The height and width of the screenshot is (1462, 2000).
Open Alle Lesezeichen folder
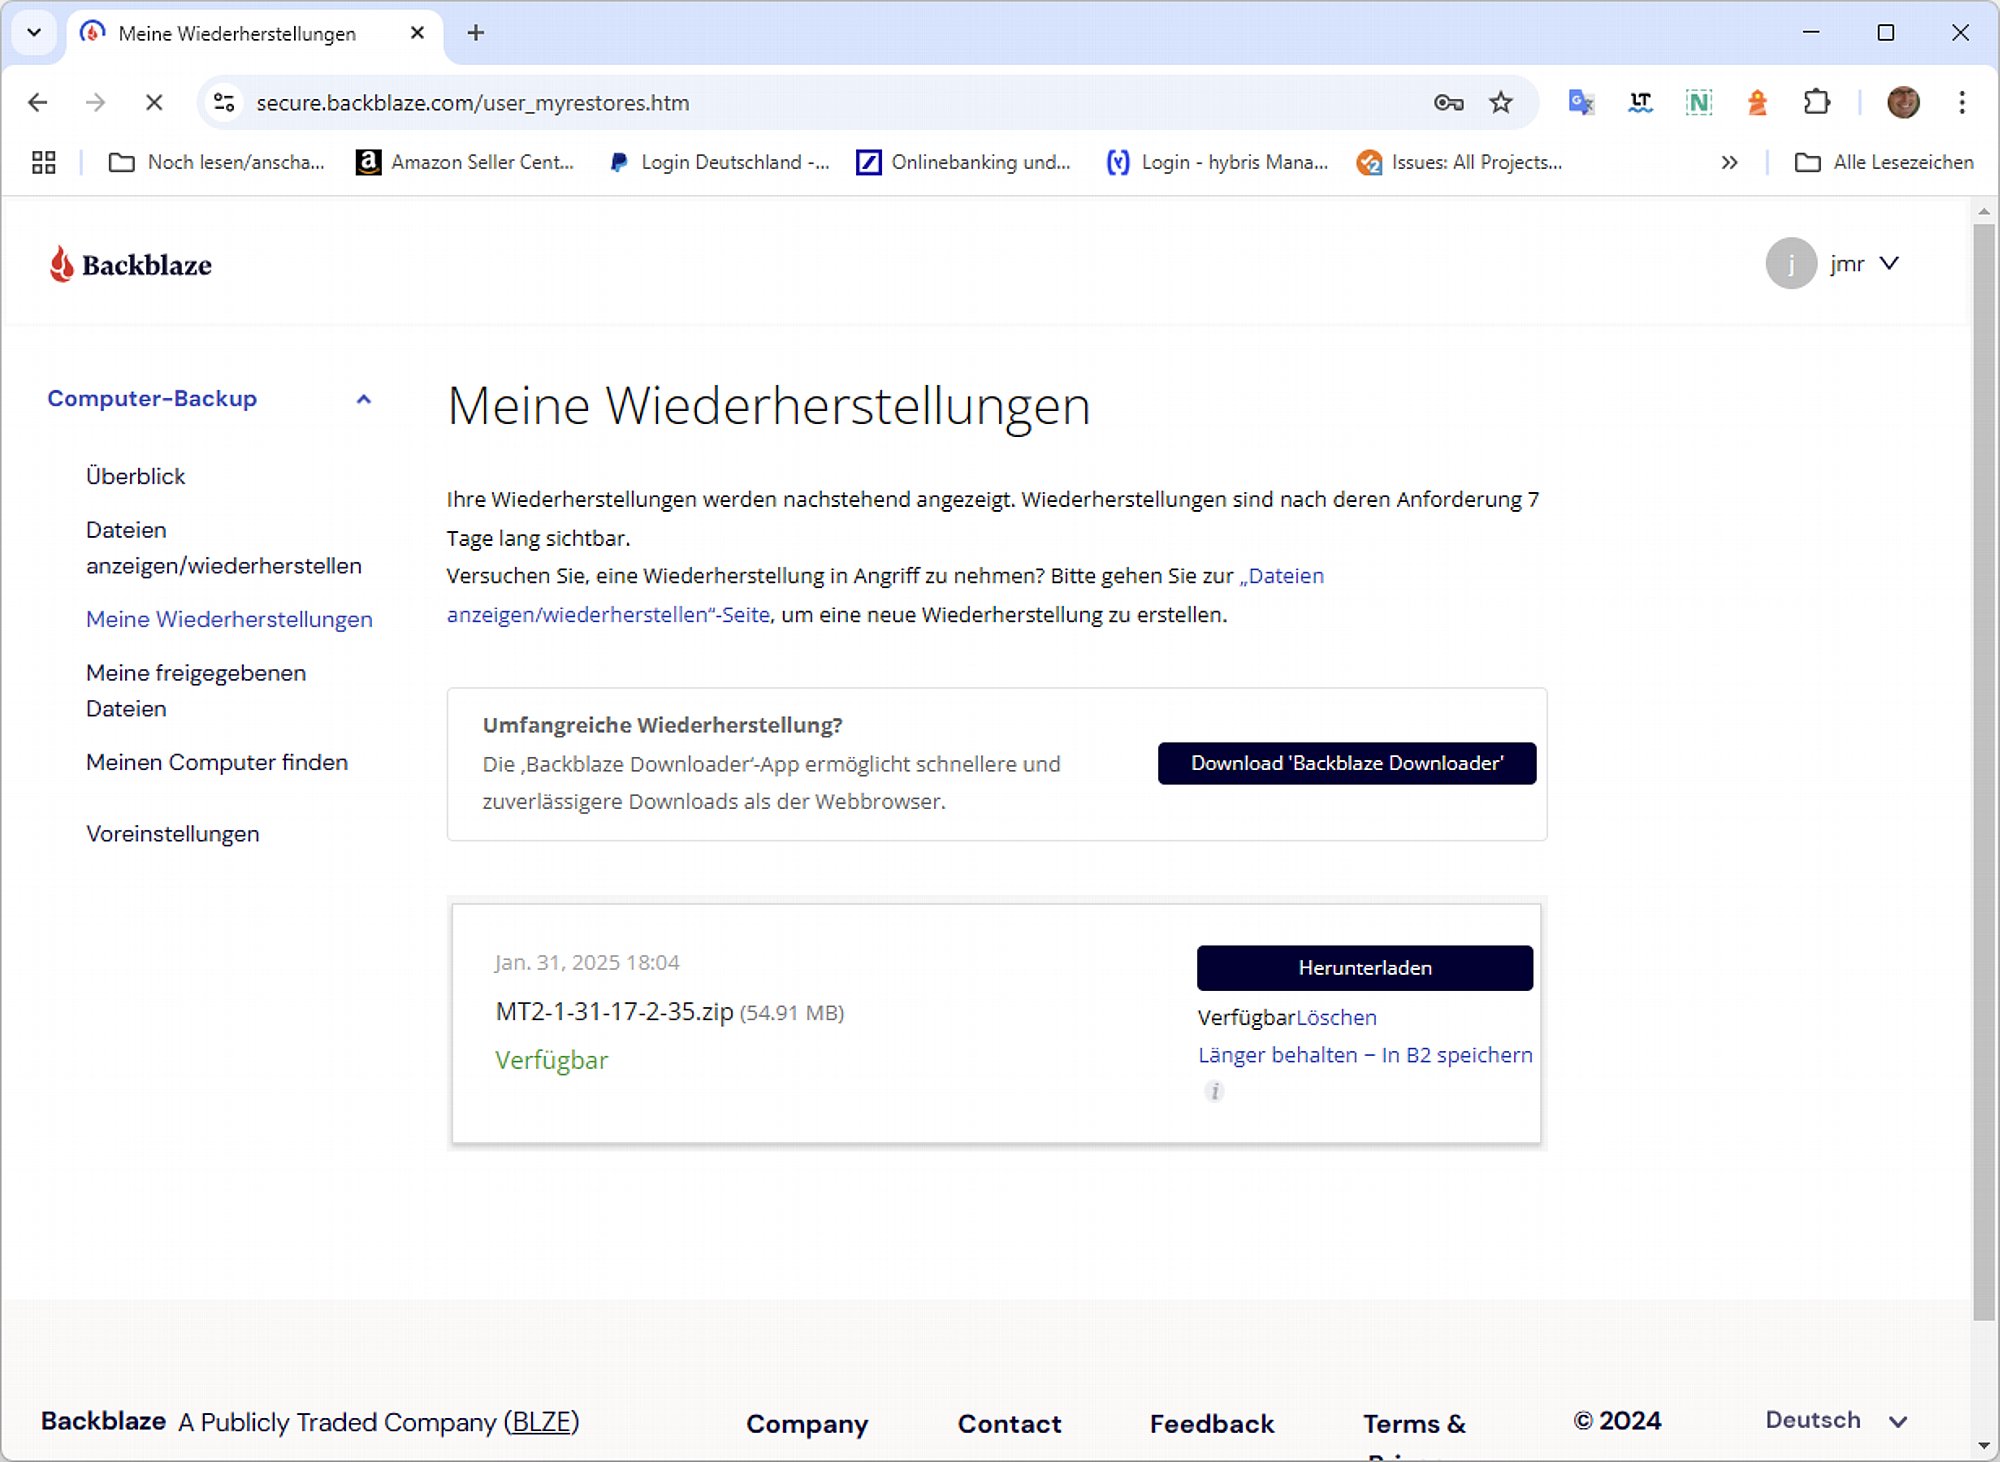coord(1884,162)
